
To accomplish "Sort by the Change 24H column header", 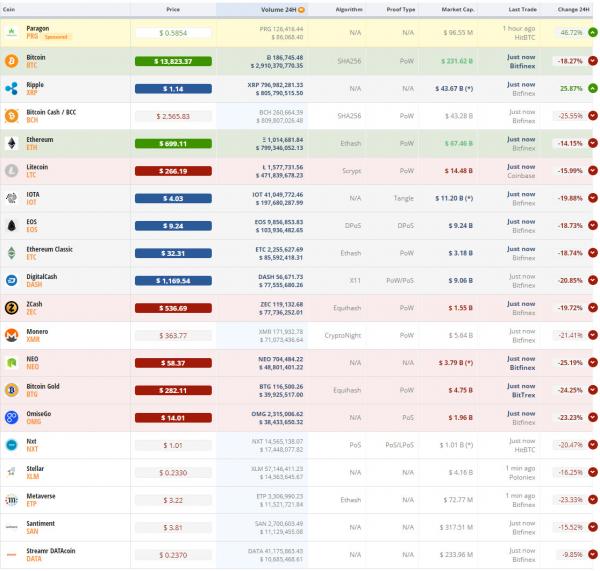I will point(573,9).
